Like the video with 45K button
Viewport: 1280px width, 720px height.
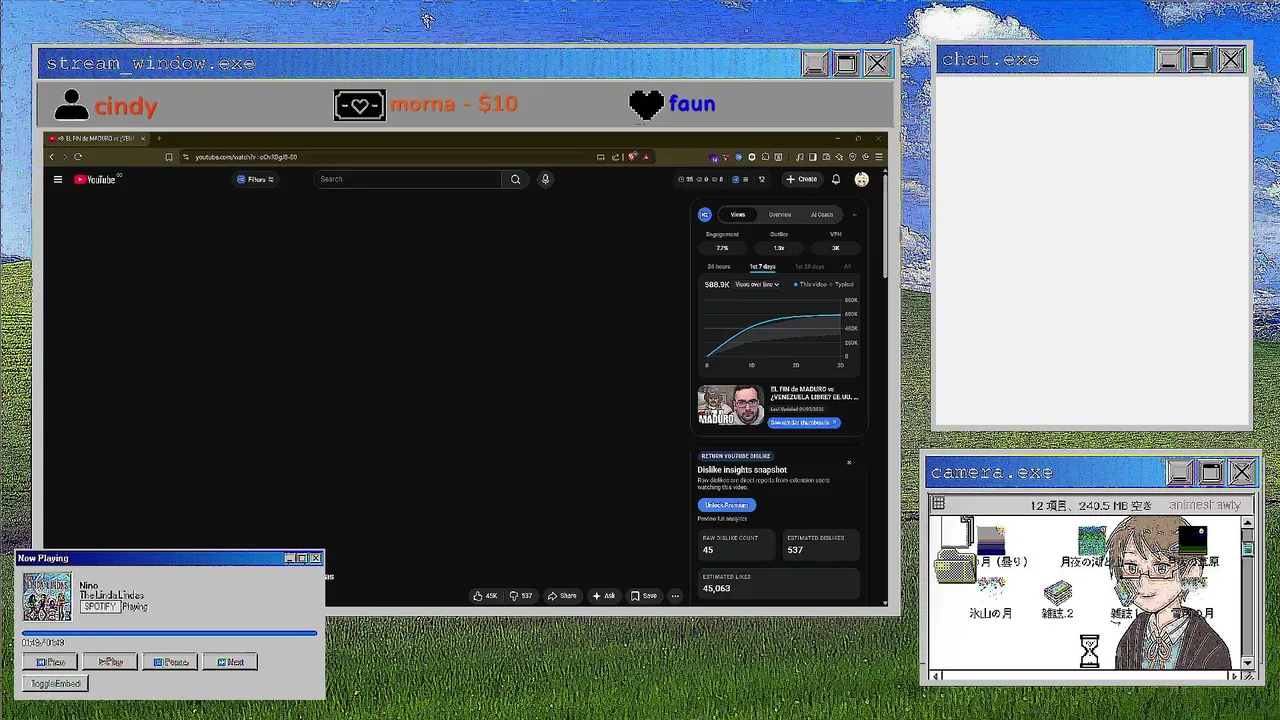click(486, 595)
